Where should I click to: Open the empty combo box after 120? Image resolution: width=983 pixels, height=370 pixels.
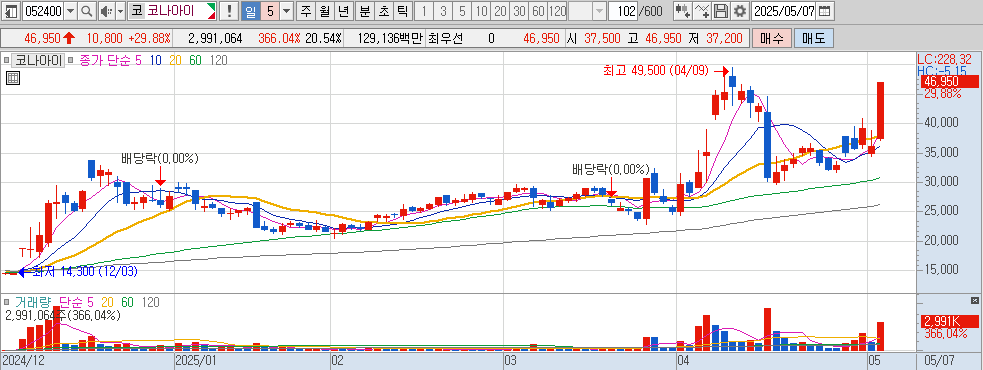(588, 11)
